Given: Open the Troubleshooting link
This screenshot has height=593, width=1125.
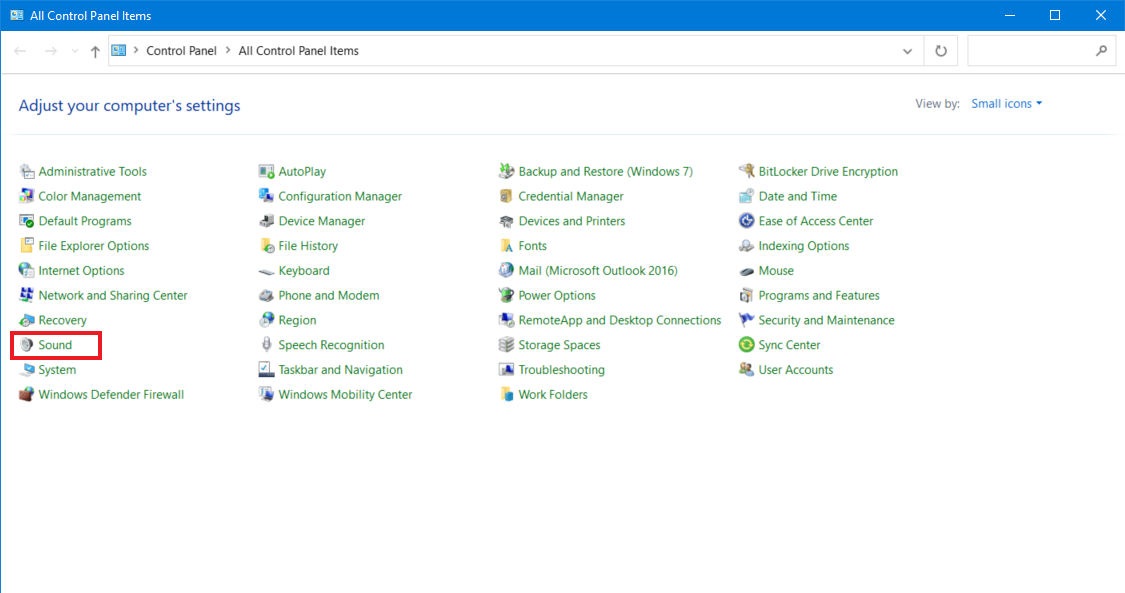Looking at the screenshot, I should pyautogui.click(x=562, y=370).
